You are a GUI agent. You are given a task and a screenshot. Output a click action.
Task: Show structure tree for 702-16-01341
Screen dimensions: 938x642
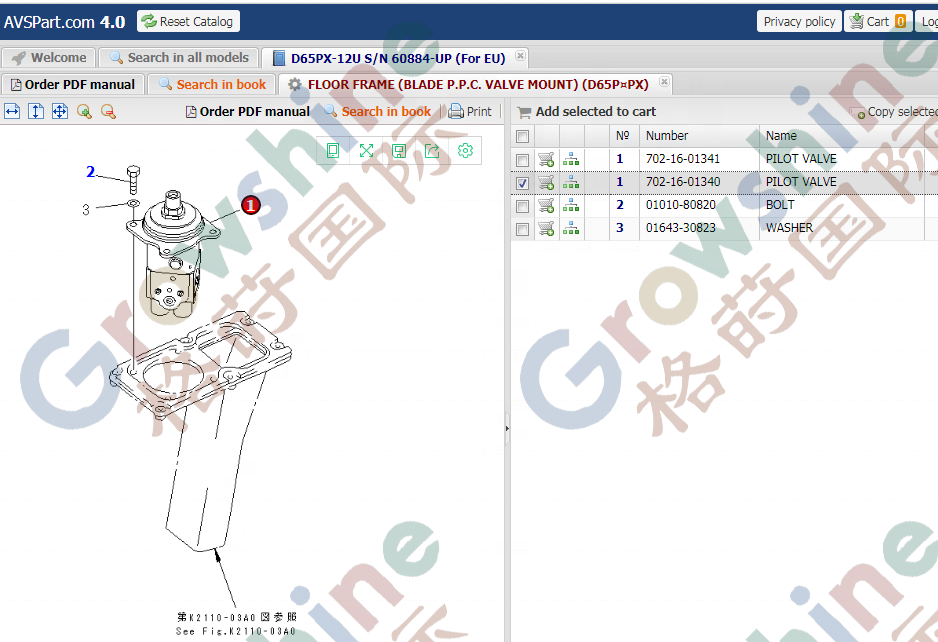click(571, 159)
